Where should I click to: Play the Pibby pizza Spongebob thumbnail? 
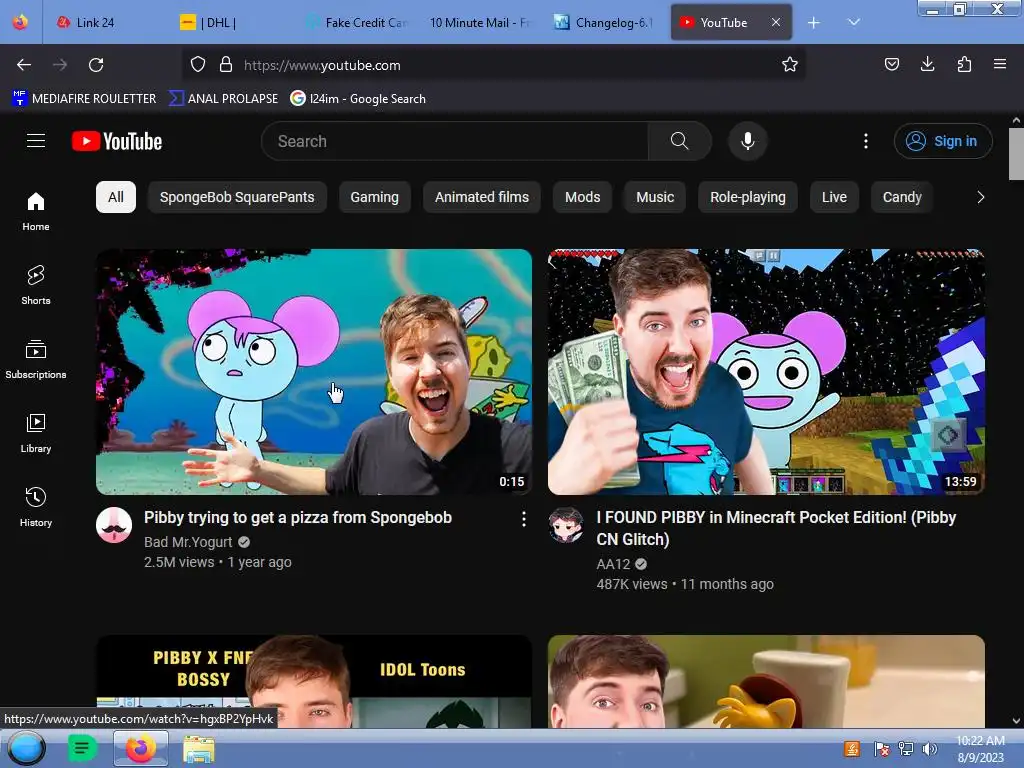pyautogui.click(x=314, y=372)
